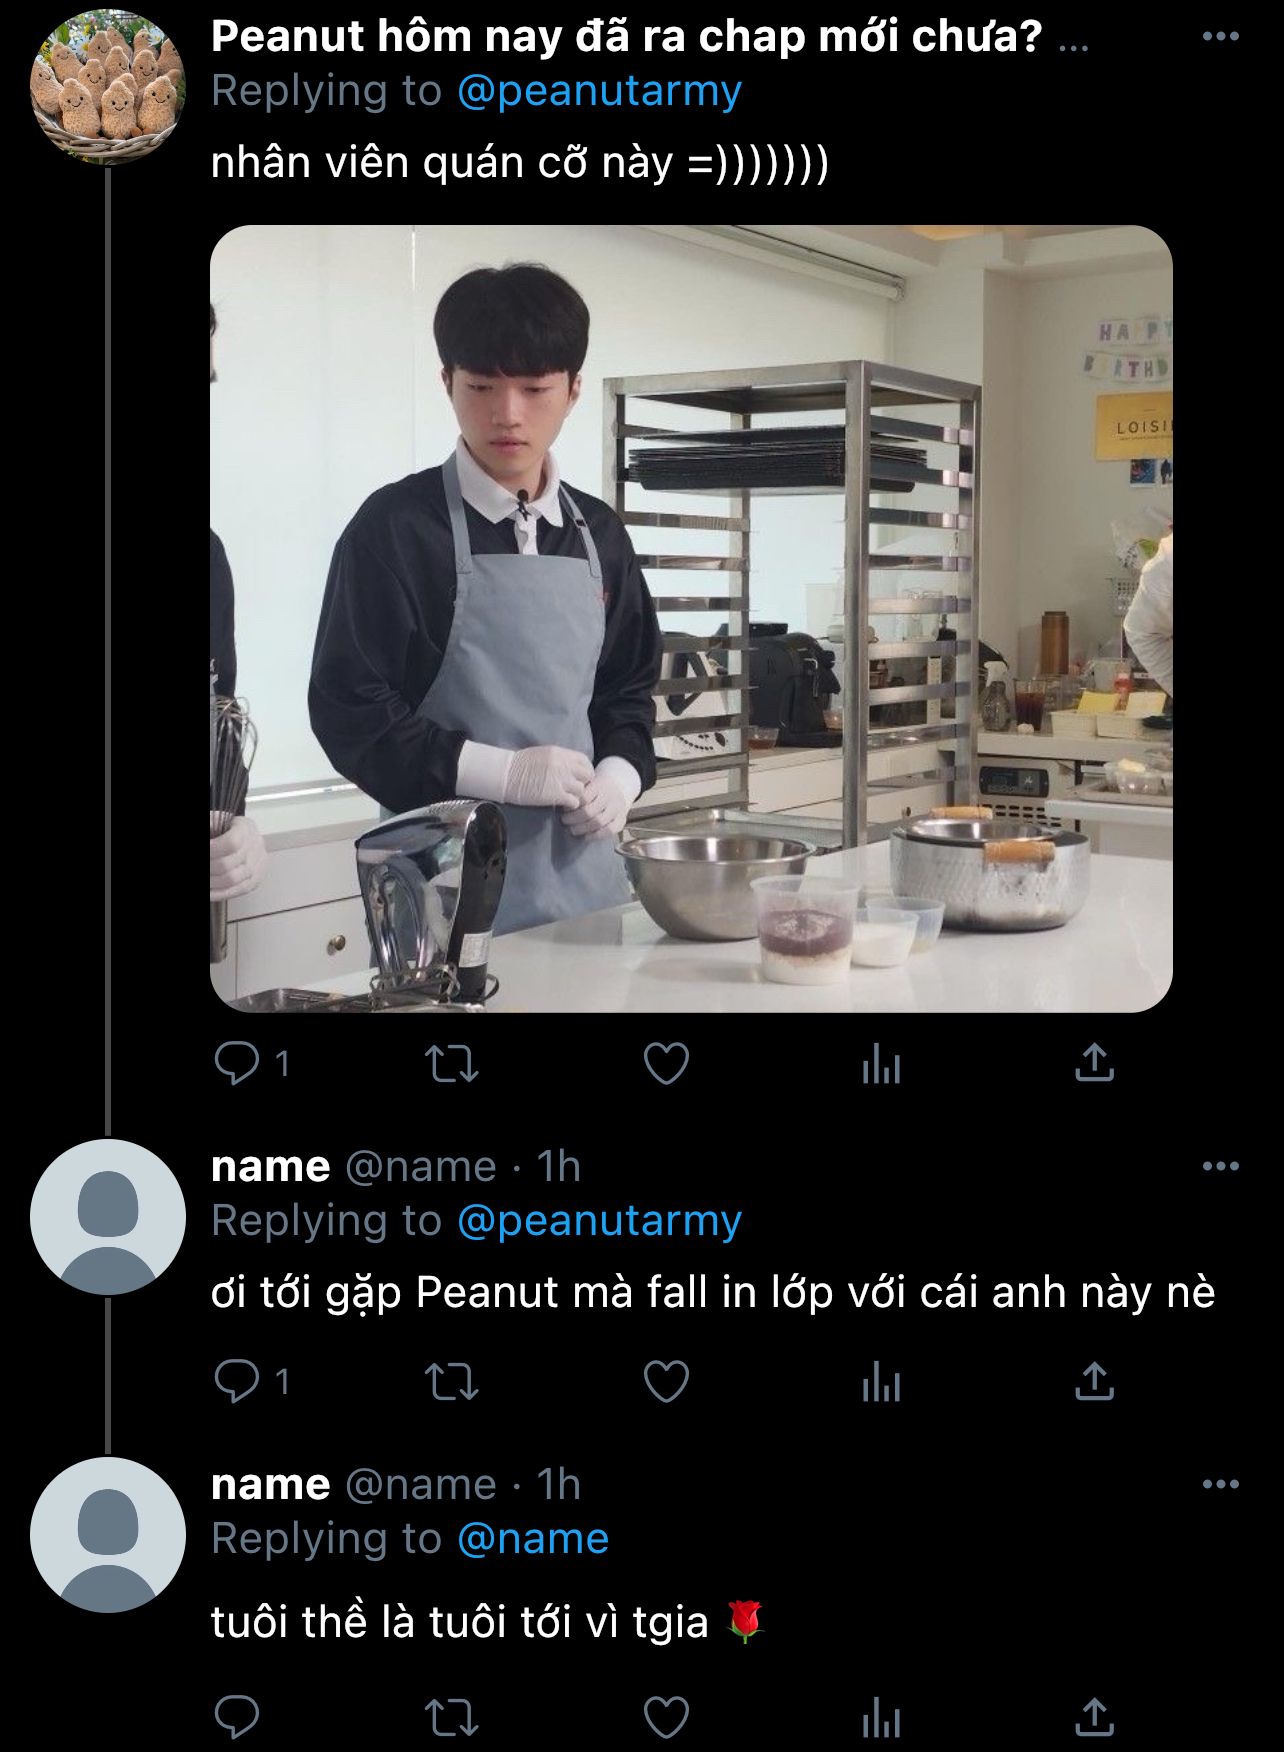Viewport: 1284px width, 1752px height.
Task: Like the 'fall in lớp' reply
Action: point(666,1382)
